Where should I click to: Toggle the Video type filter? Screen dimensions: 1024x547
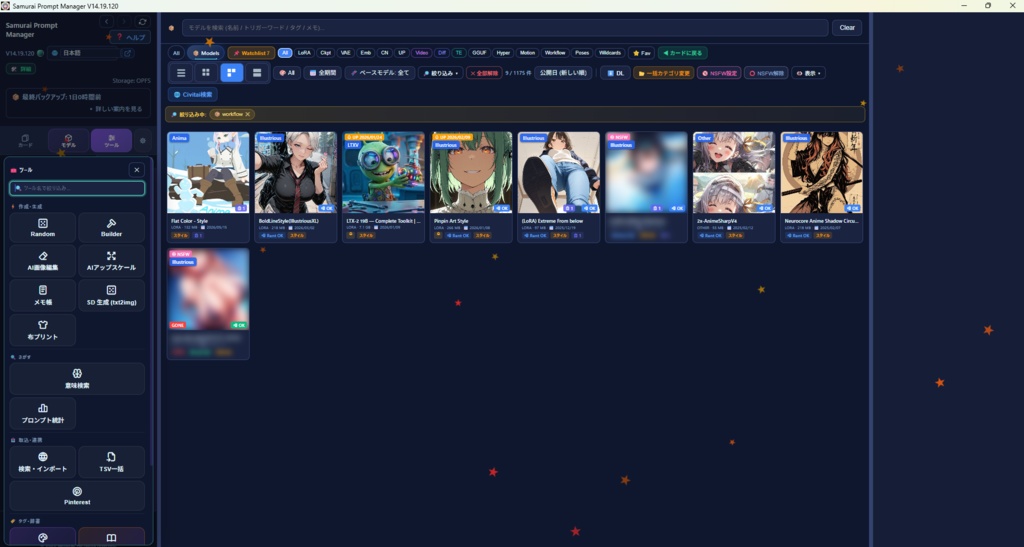pos(421,53)
